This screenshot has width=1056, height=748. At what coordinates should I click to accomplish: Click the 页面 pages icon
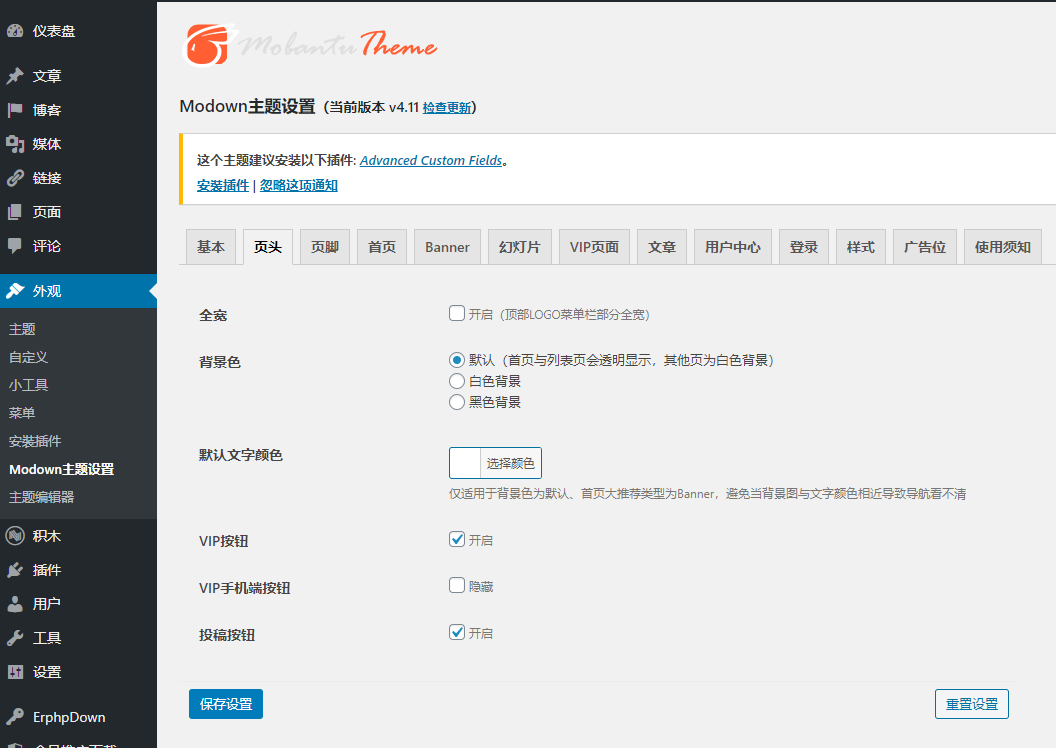[15, 212]
